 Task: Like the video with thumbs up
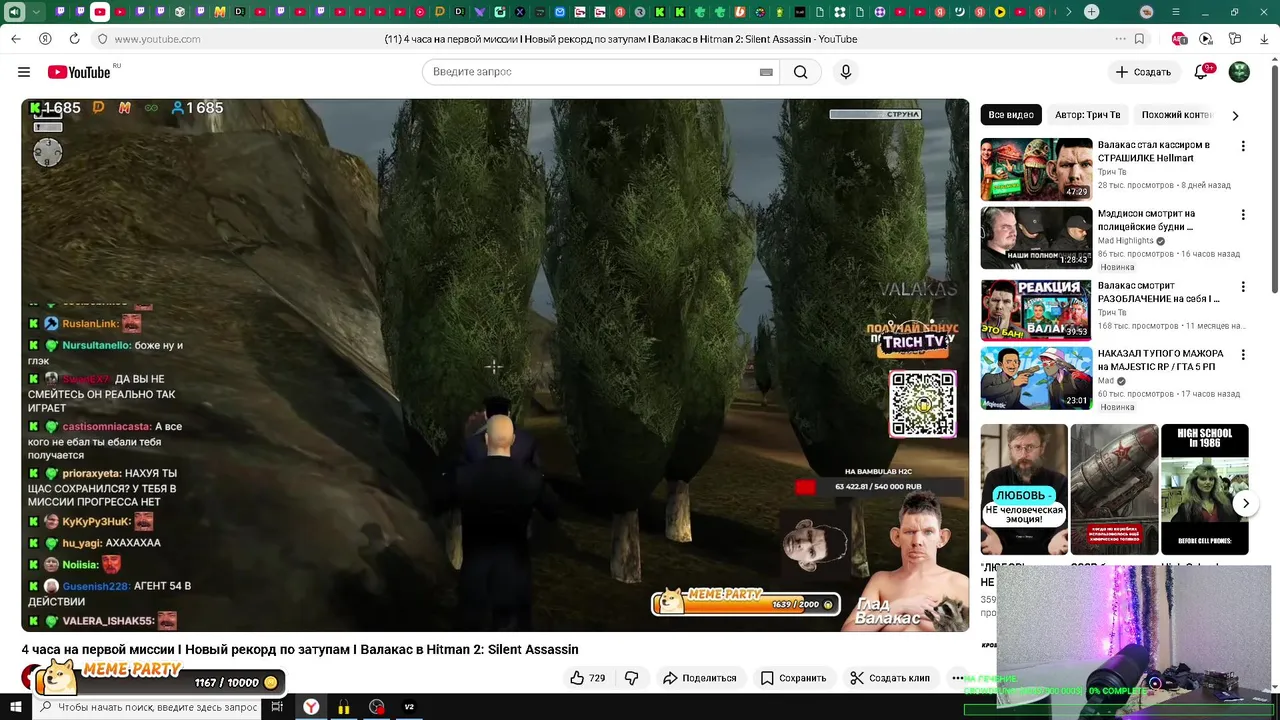(587, 678)
